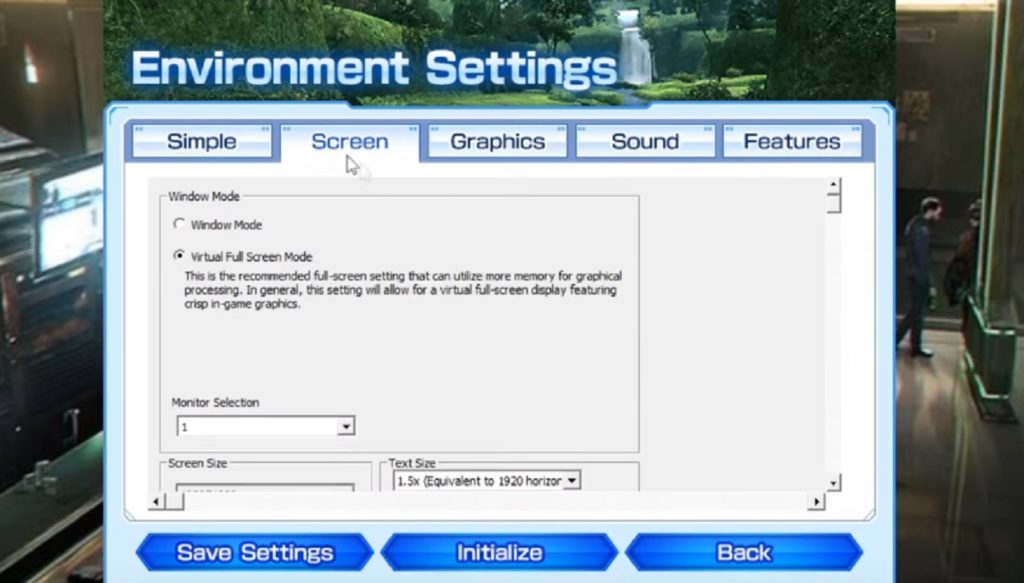Open the Graphics settings tab
This screenshot has height=583, width=1024.
tap(497, 141)
